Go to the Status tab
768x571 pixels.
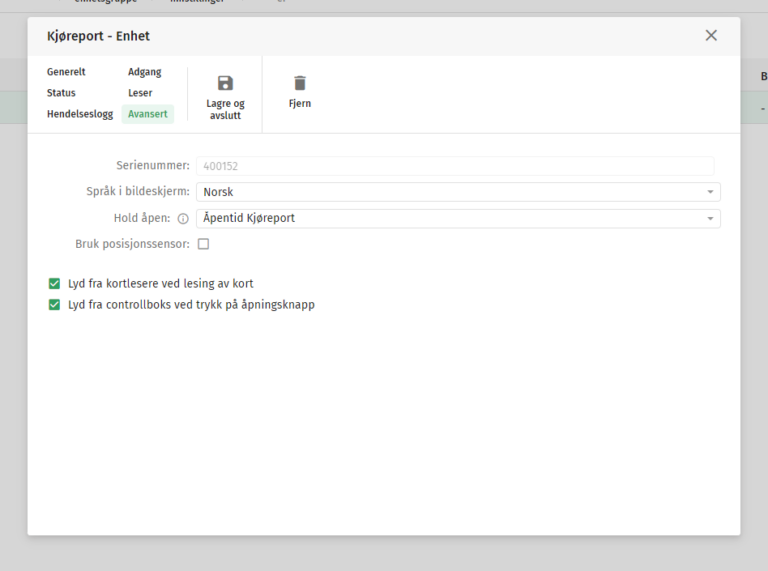point(61,93)
